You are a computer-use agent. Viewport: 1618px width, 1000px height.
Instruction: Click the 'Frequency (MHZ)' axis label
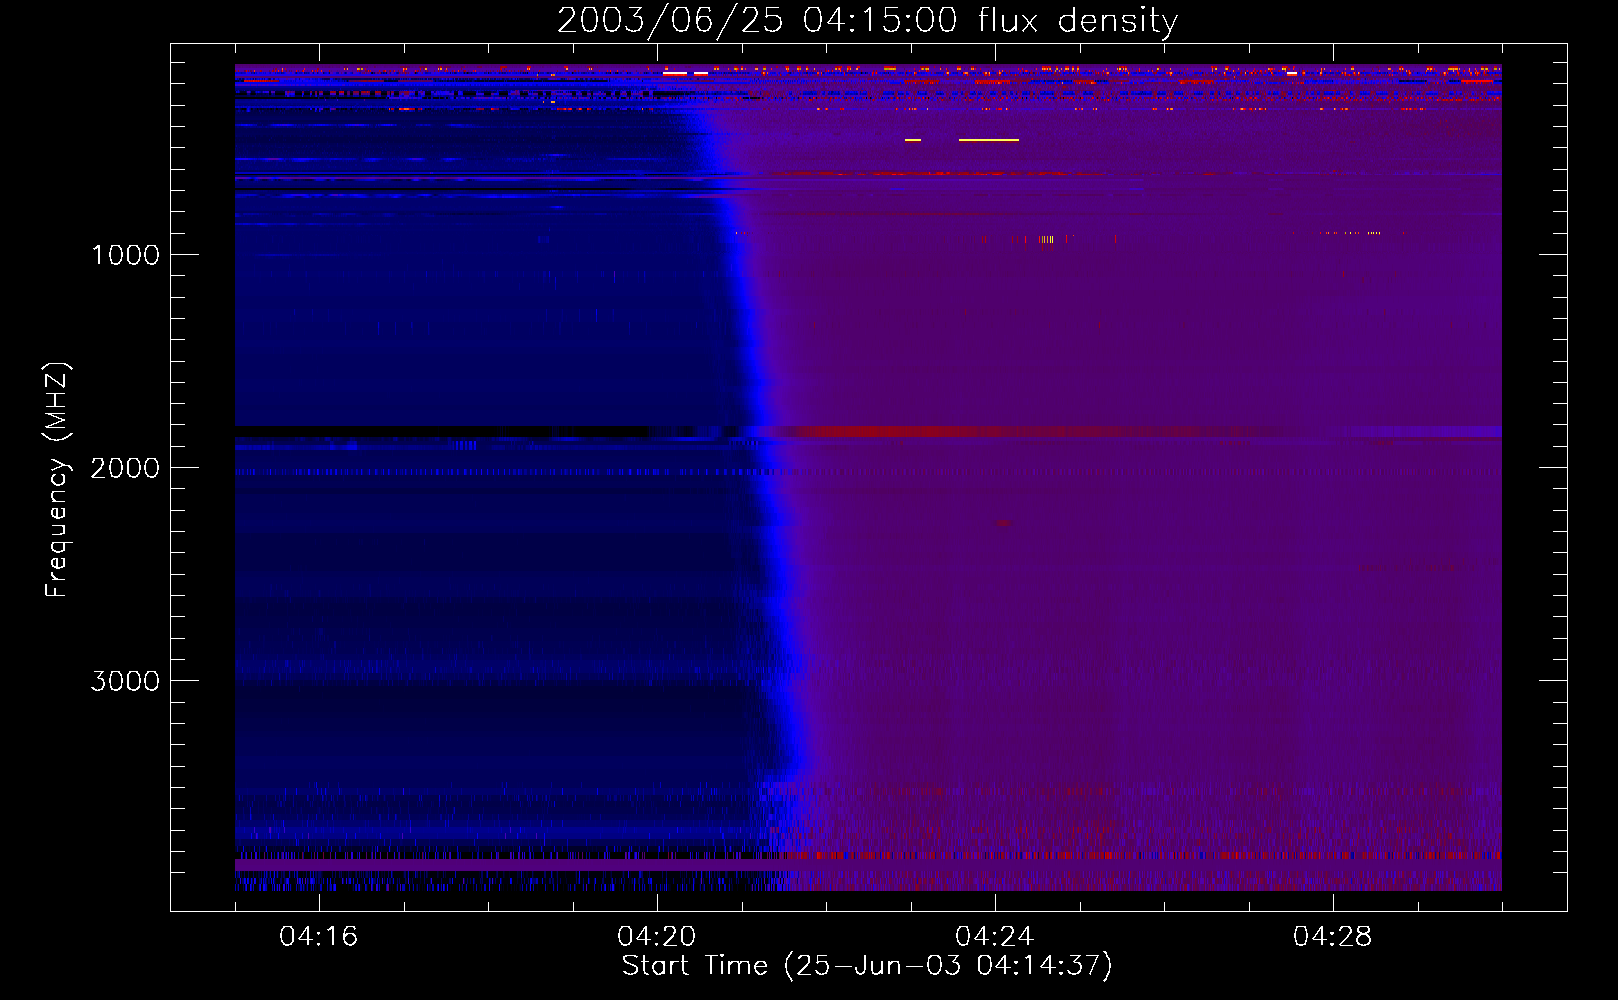56,480
